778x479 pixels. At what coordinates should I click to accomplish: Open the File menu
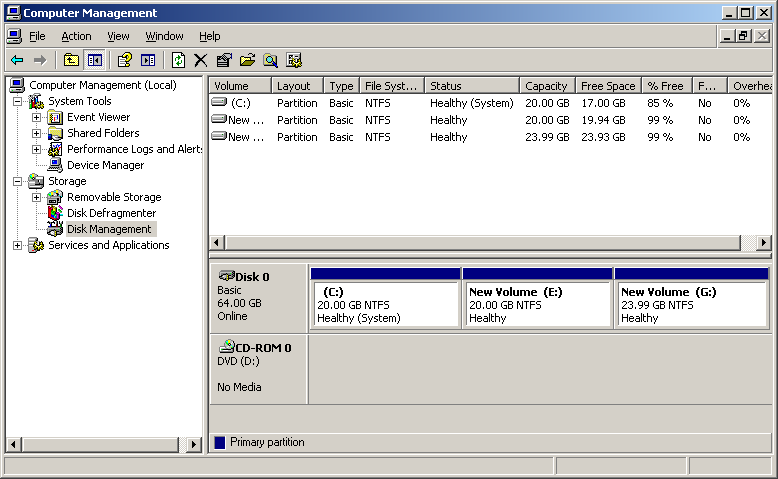[x=37, y=36]
